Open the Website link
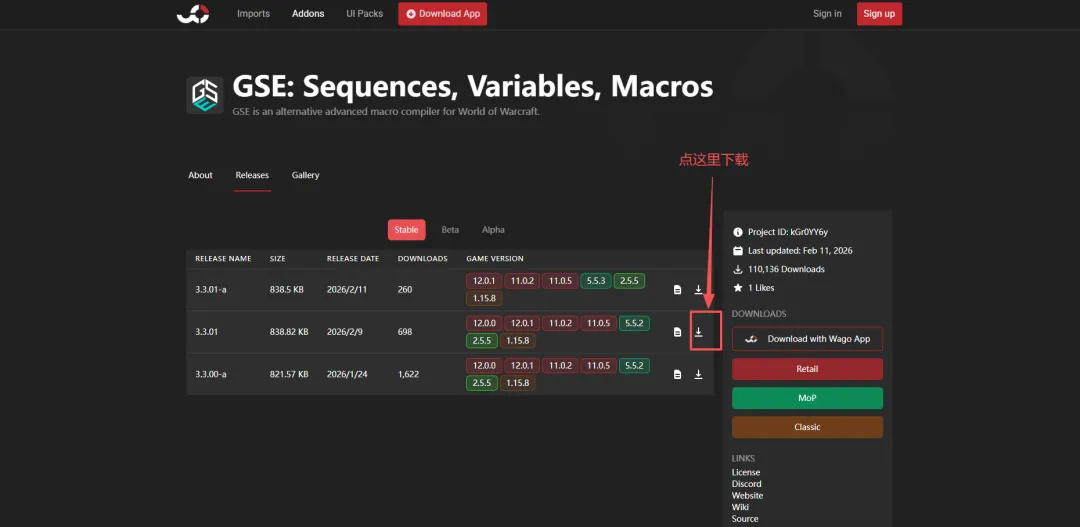Screen dimensions: 1080x527 tap(747, 496)
